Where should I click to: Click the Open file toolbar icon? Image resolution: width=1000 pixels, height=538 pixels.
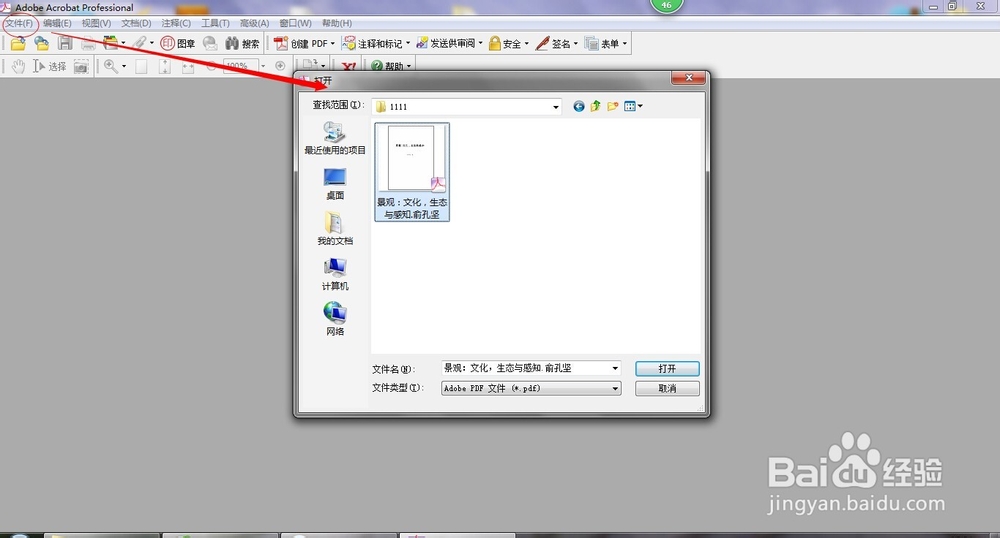[x=18, y=43]
